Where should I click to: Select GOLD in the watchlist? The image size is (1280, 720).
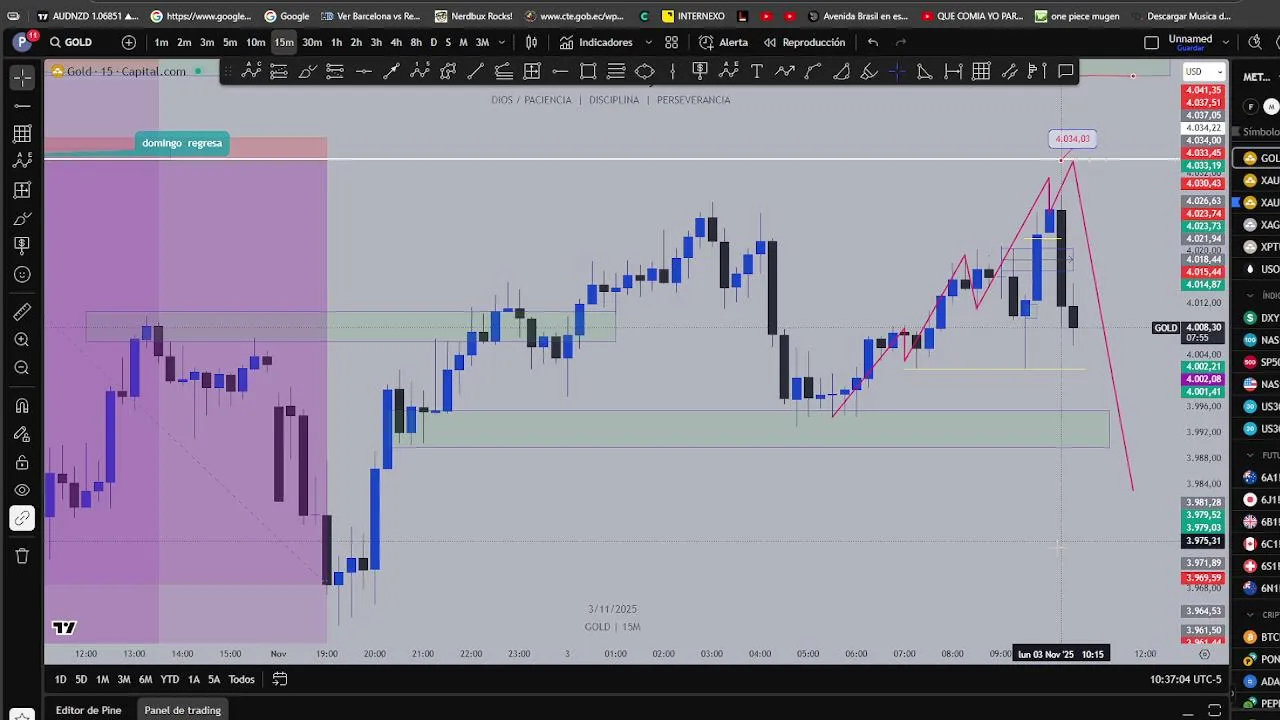[x=1258, y=158]
